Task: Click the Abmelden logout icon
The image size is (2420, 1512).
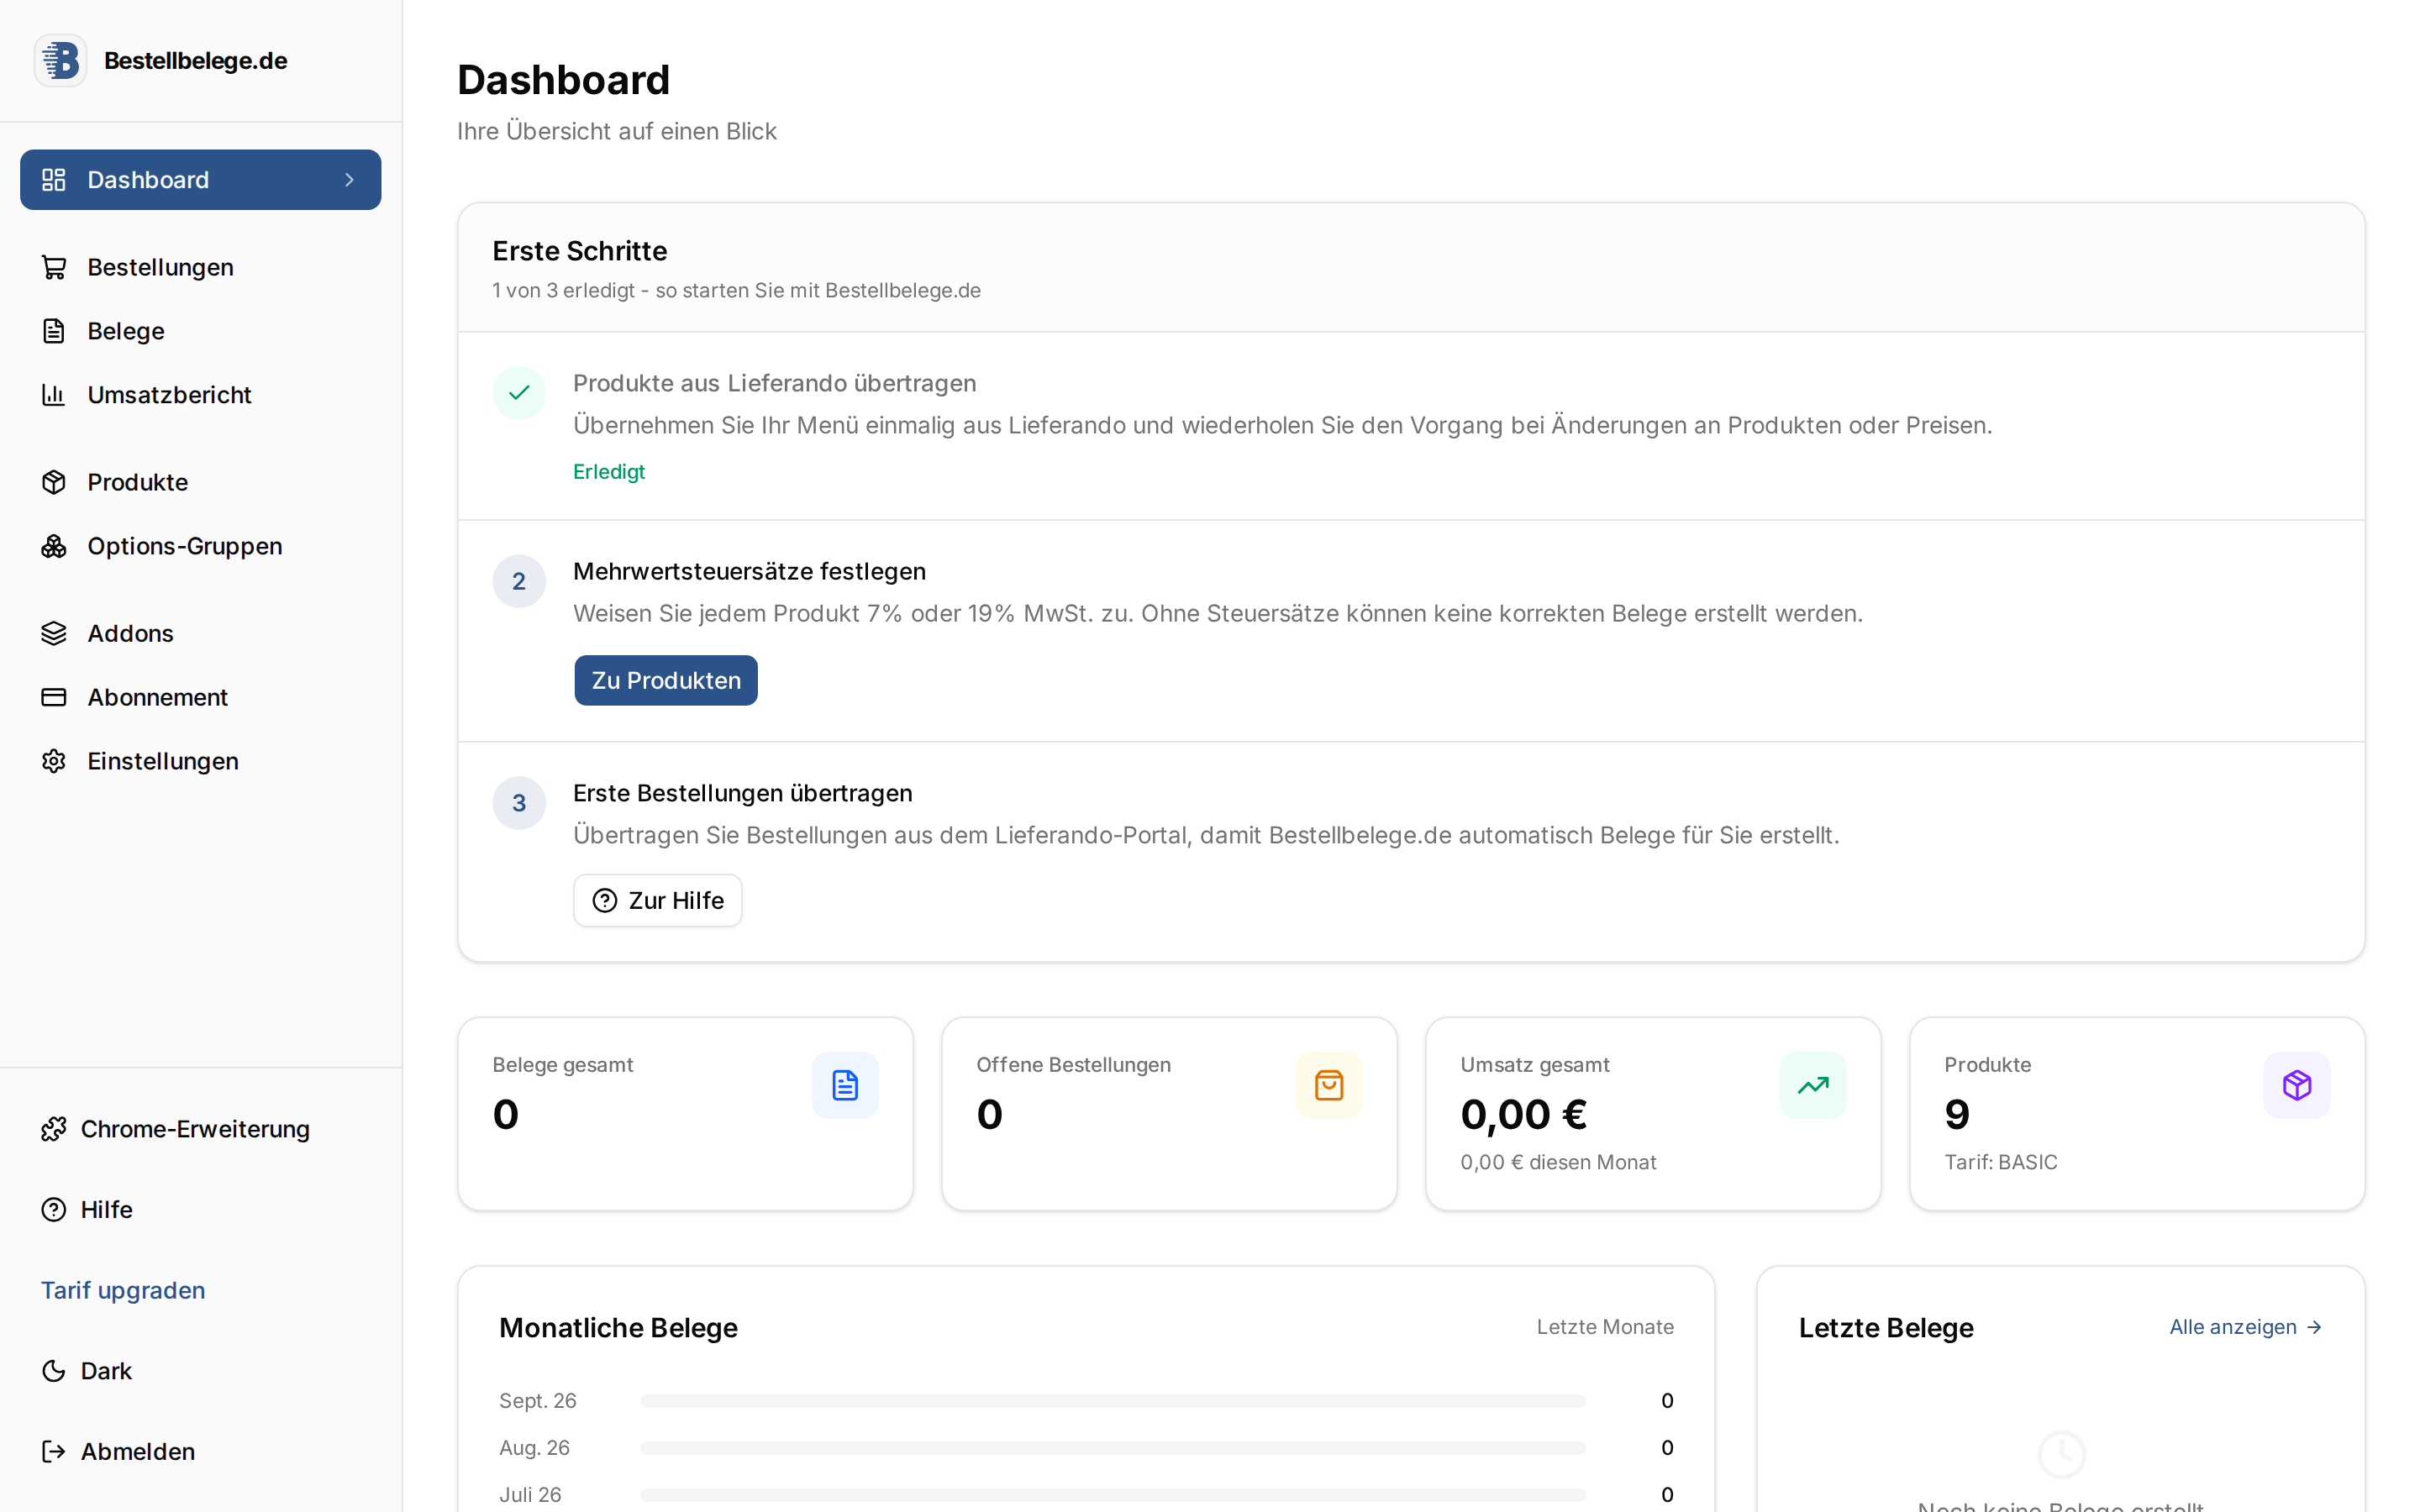Action: [x=54, y=1452]
